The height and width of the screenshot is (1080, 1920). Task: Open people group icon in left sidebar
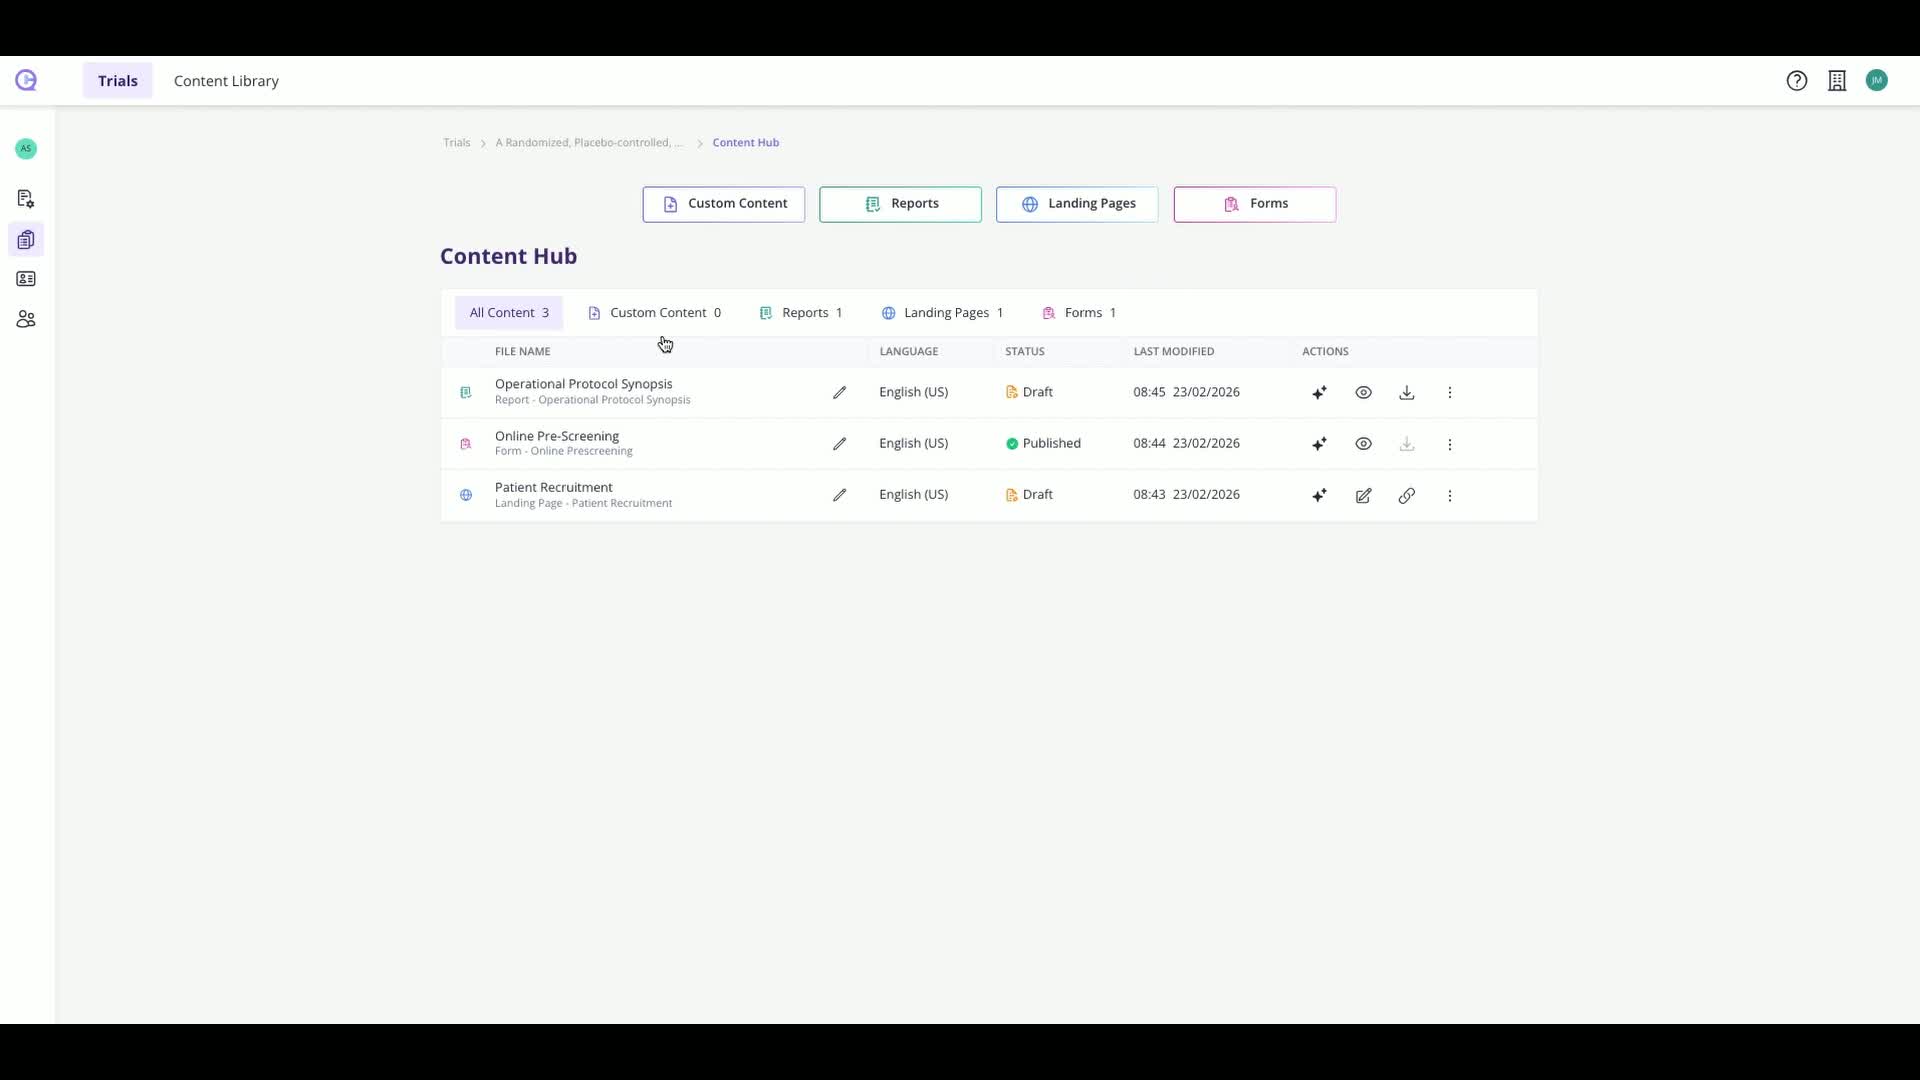[x=26, y=320]
